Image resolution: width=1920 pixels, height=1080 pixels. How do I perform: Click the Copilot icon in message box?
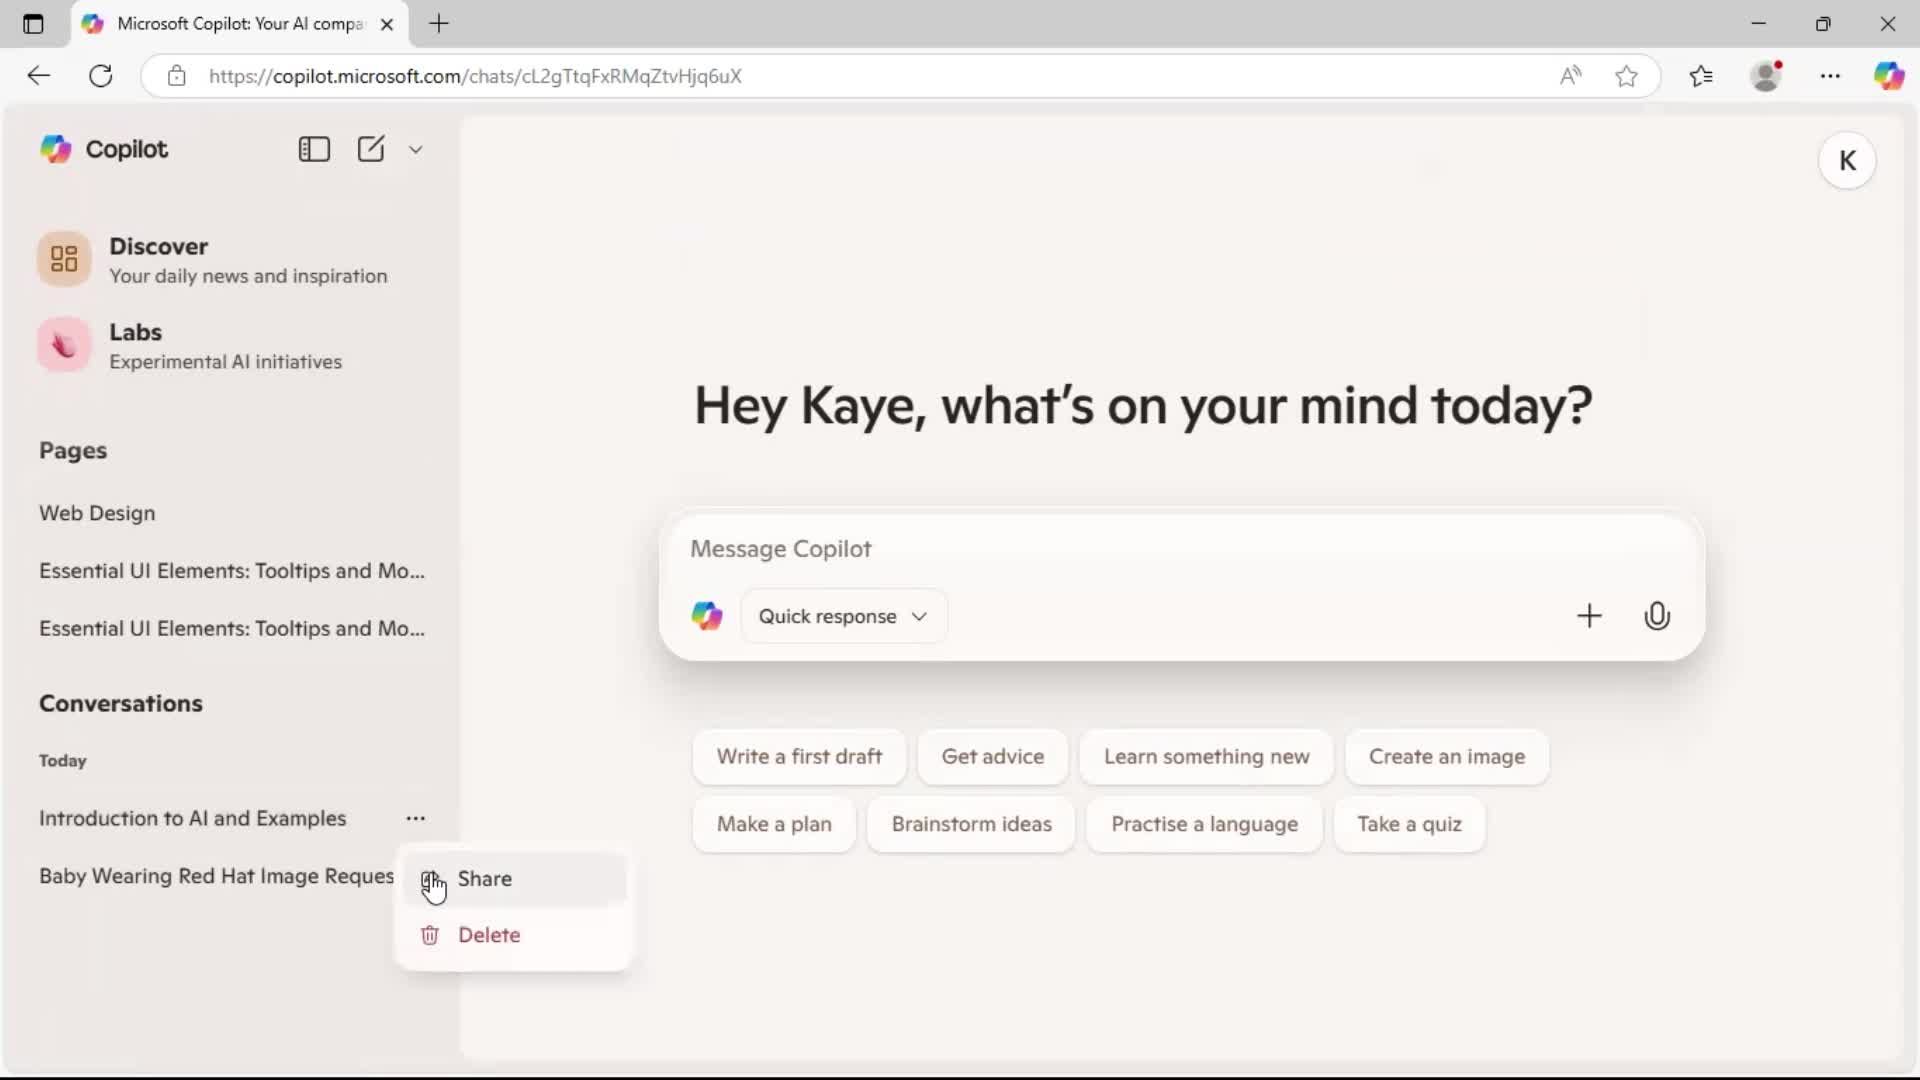coord(707,616)
